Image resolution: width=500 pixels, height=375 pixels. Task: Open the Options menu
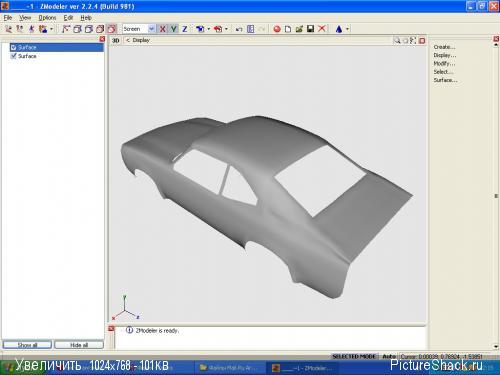point(47,18)
